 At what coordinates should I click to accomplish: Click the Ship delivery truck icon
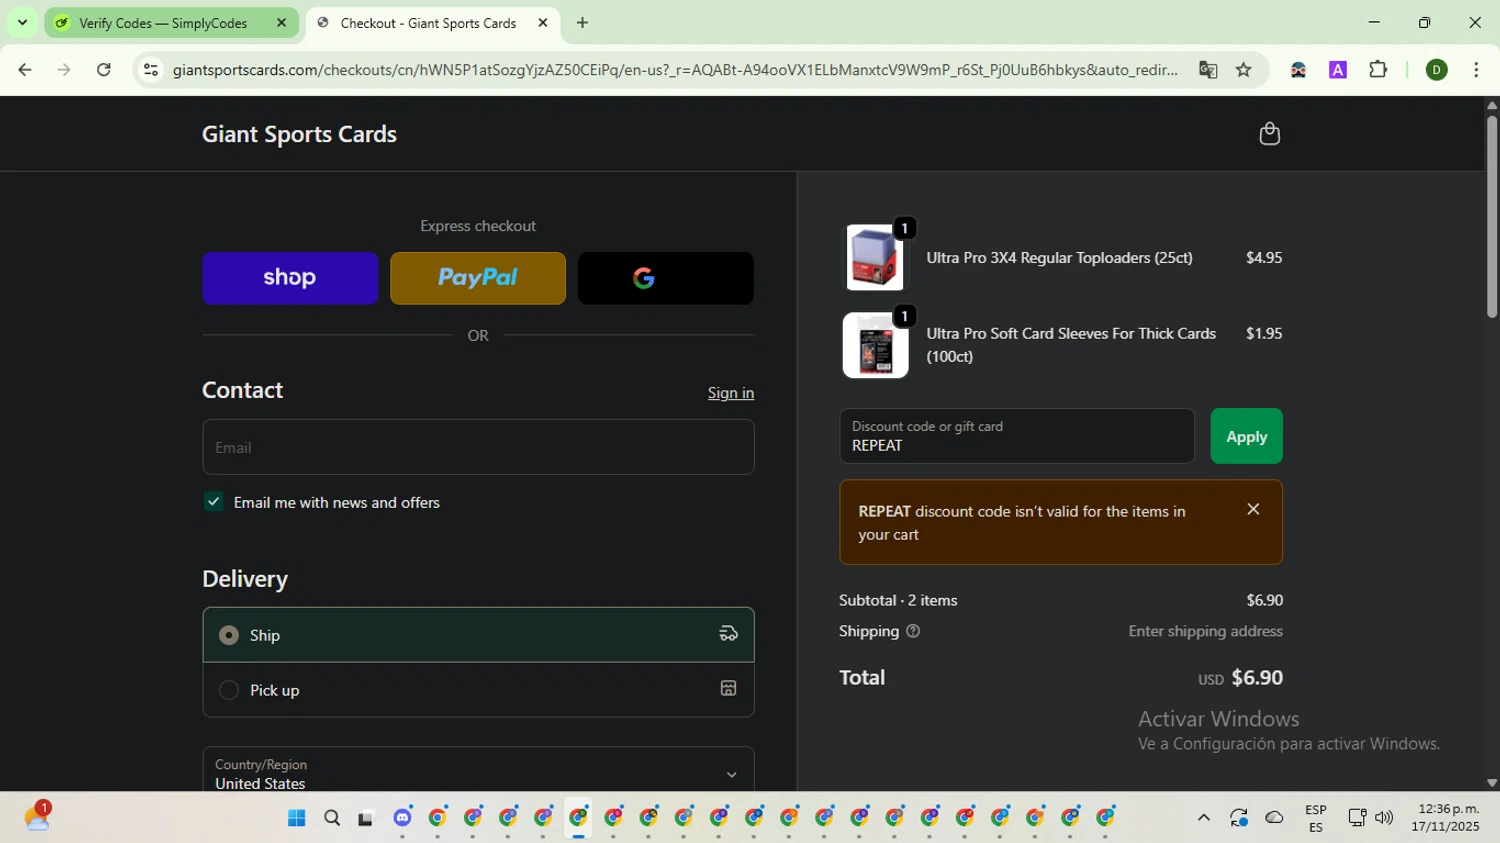728,634
